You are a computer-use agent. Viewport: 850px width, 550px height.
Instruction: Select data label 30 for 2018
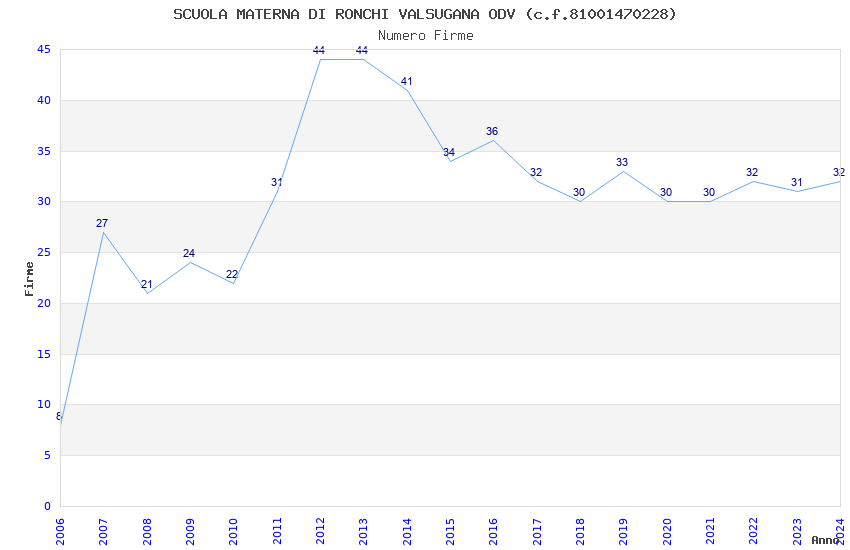[x=579, y=192]
